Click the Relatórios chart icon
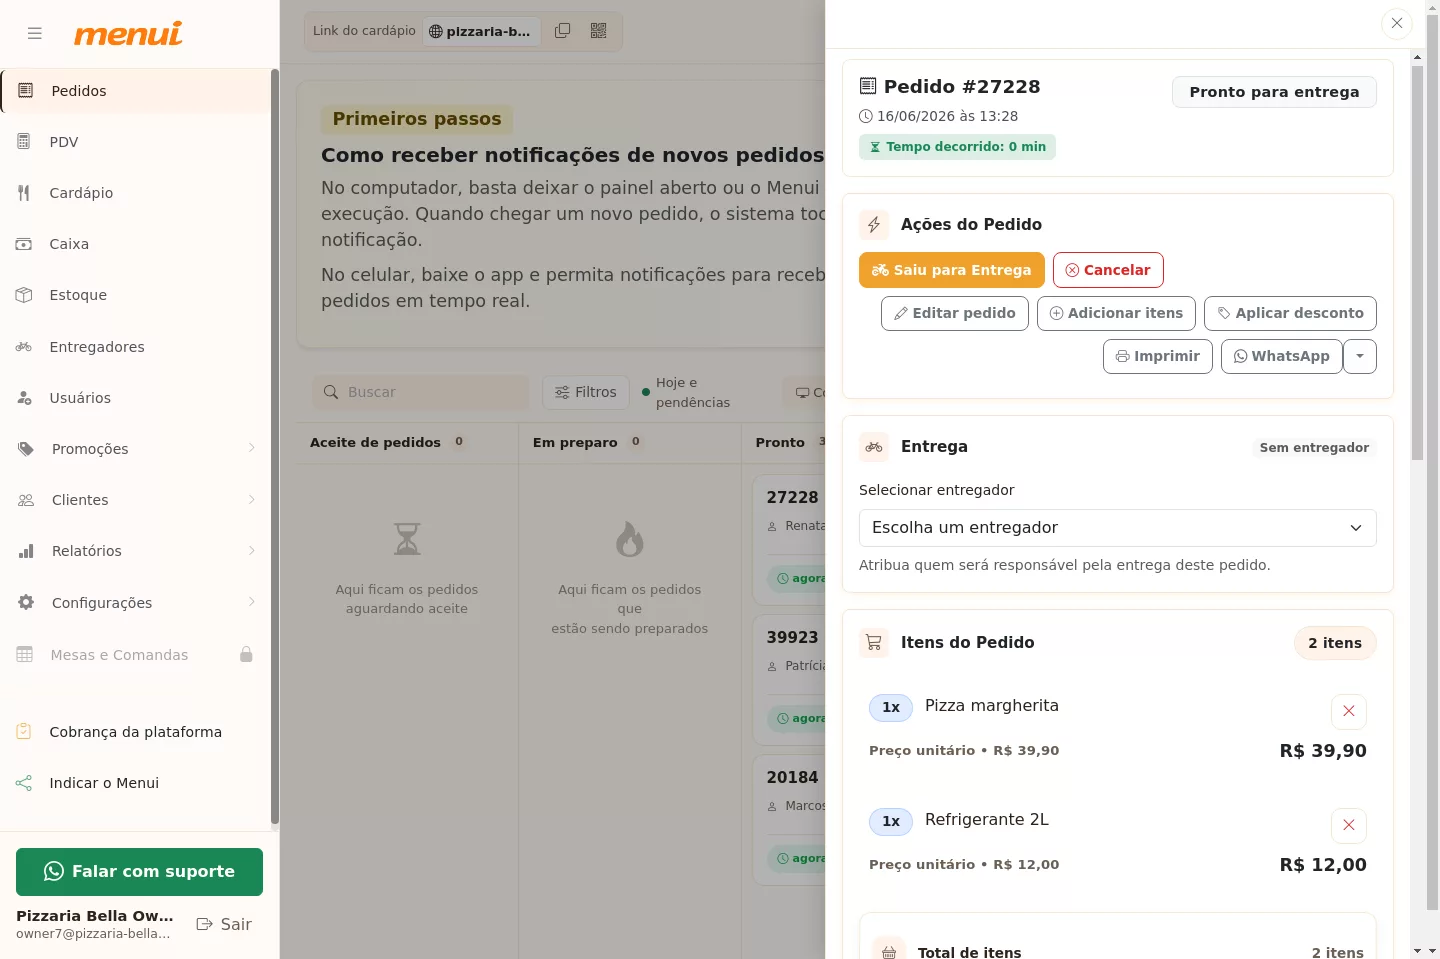 point(26,551)
